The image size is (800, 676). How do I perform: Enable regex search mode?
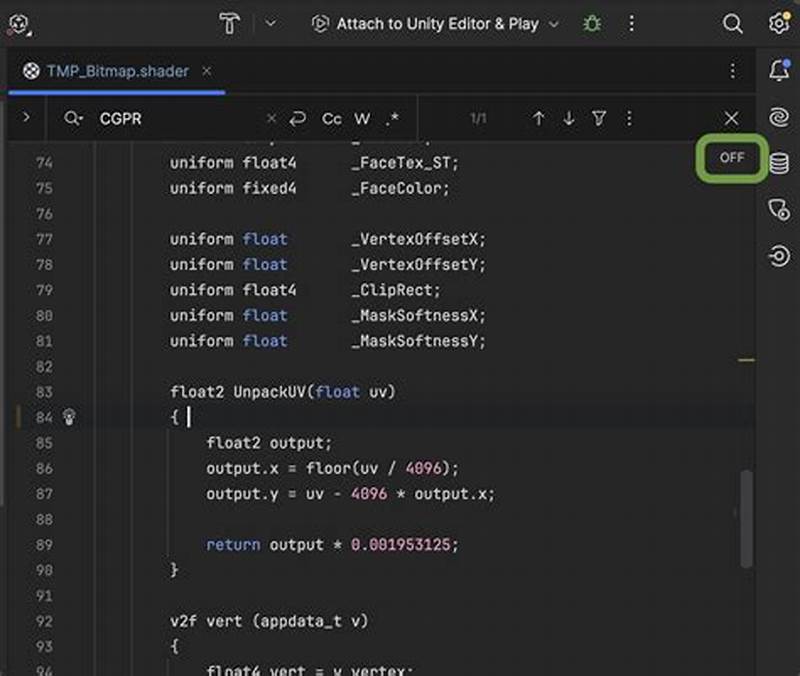[391, 118]
